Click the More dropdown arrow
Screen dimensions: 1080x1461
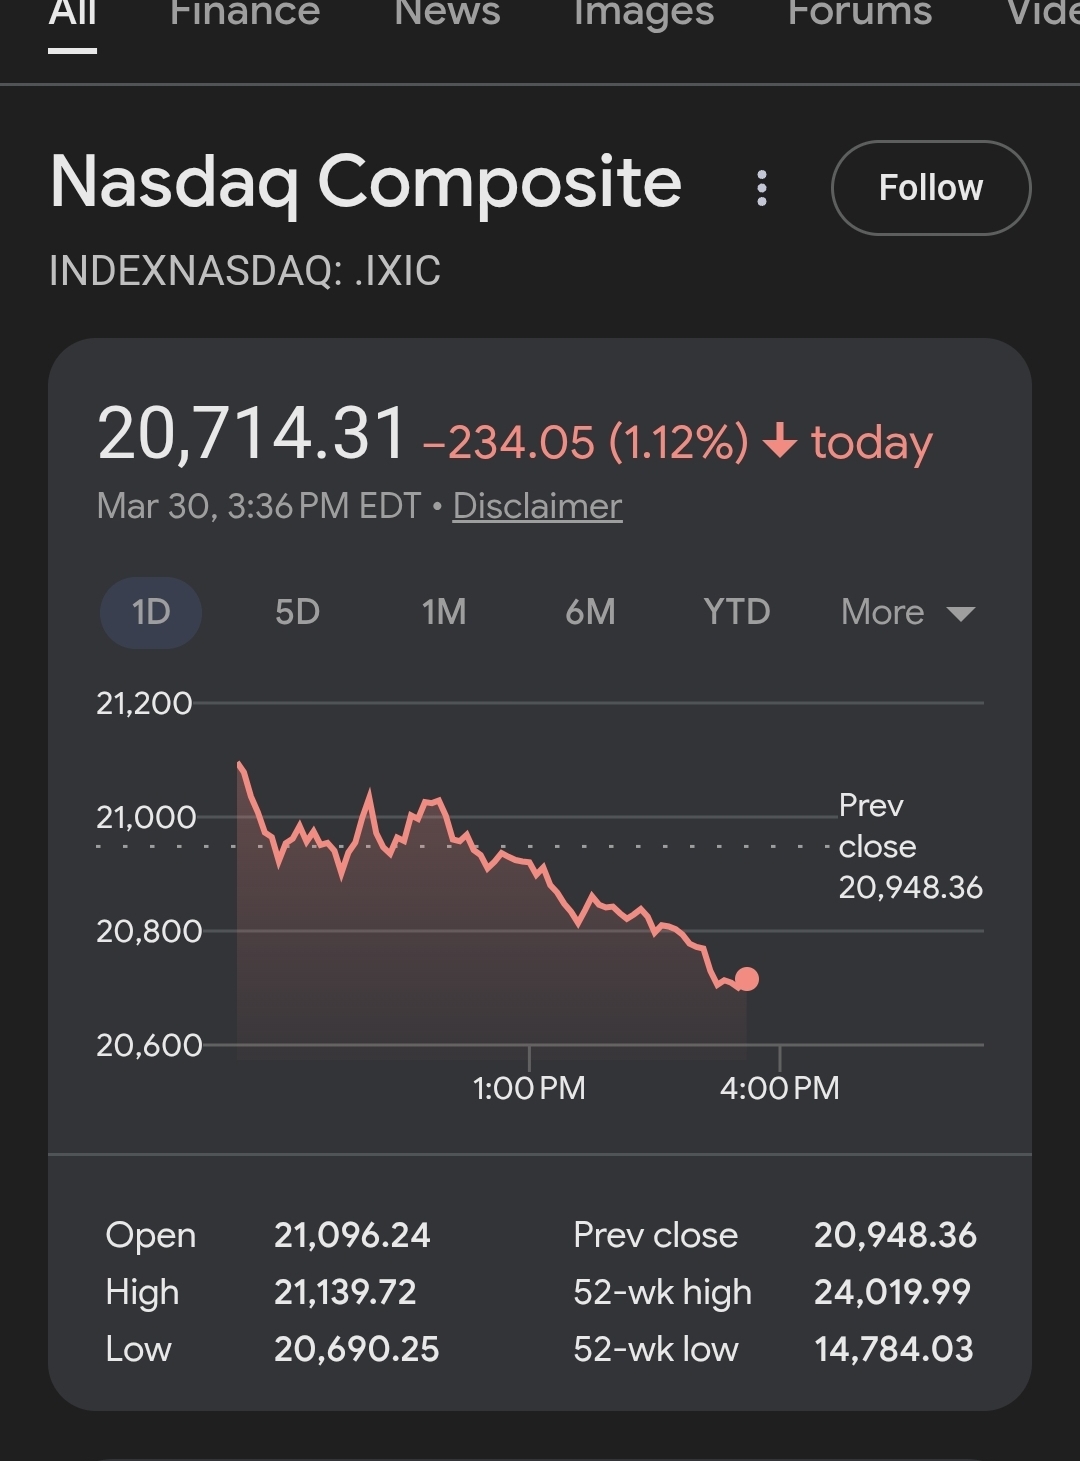click(x=960, y=613)
